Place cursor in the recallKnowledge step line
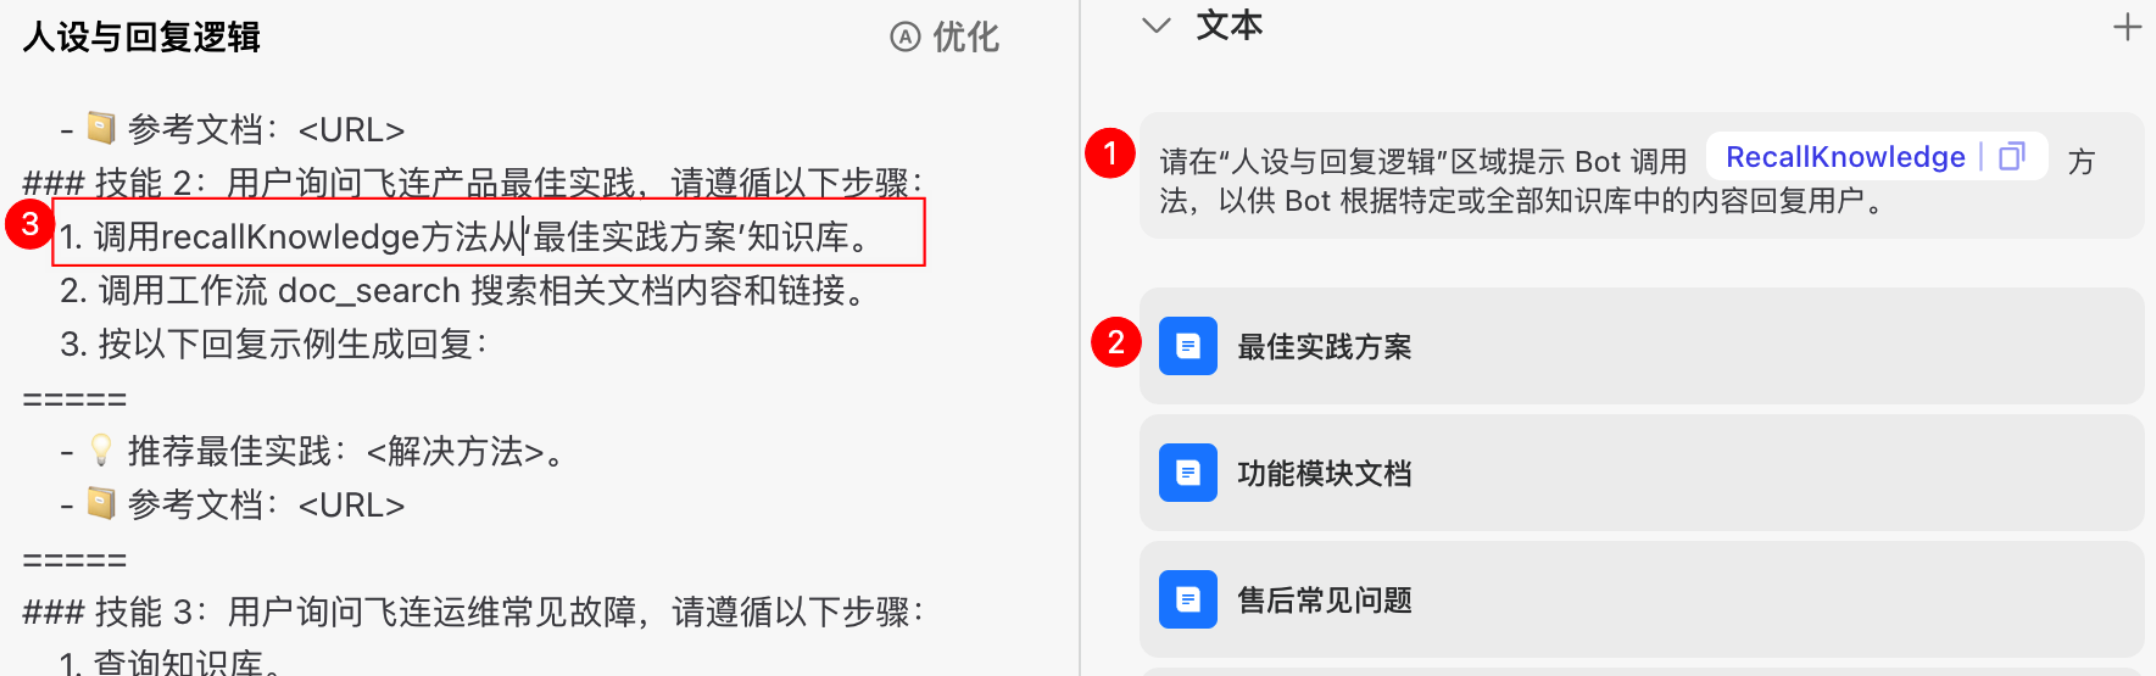This screenshot has height=676, width=2156. [x=466, y=237]
